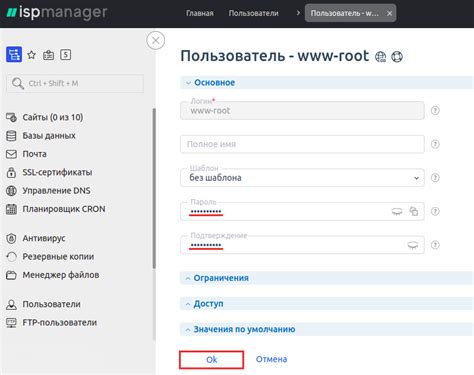
Task: Click the search magnifier icon
Action: tap(18, 83)
